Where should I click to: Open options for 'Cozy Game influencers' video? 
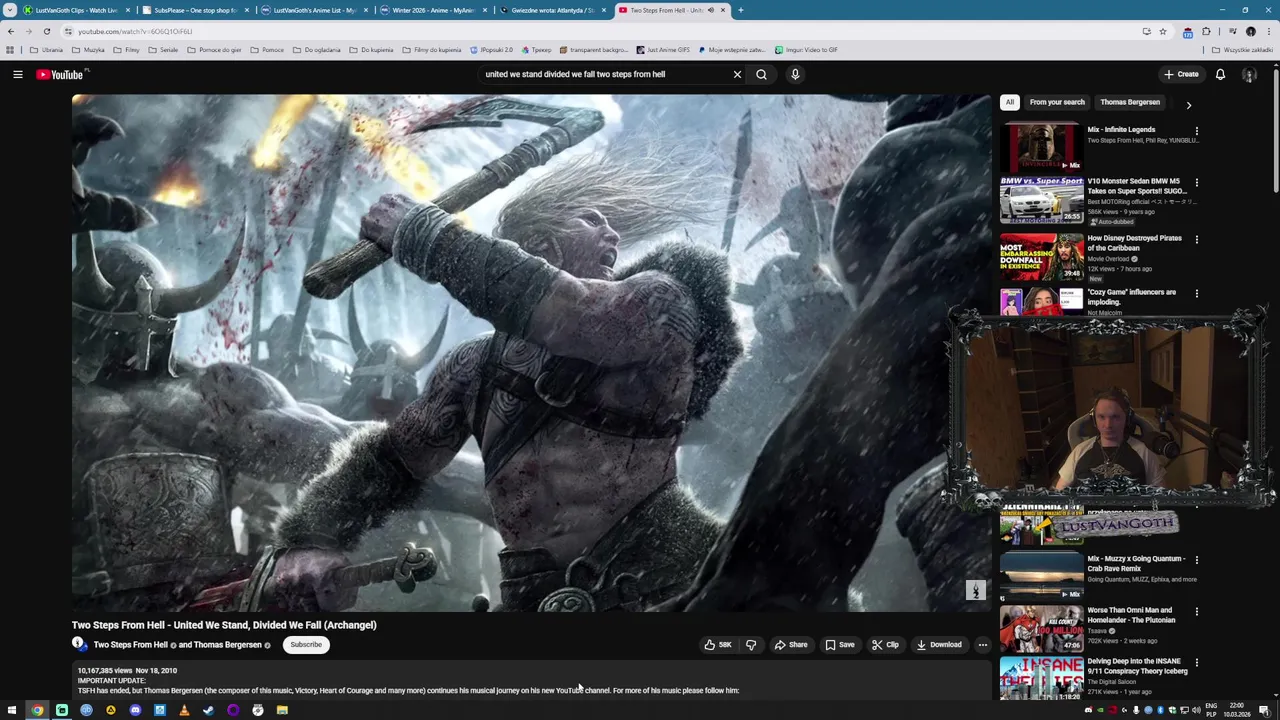pos(1196,294)
